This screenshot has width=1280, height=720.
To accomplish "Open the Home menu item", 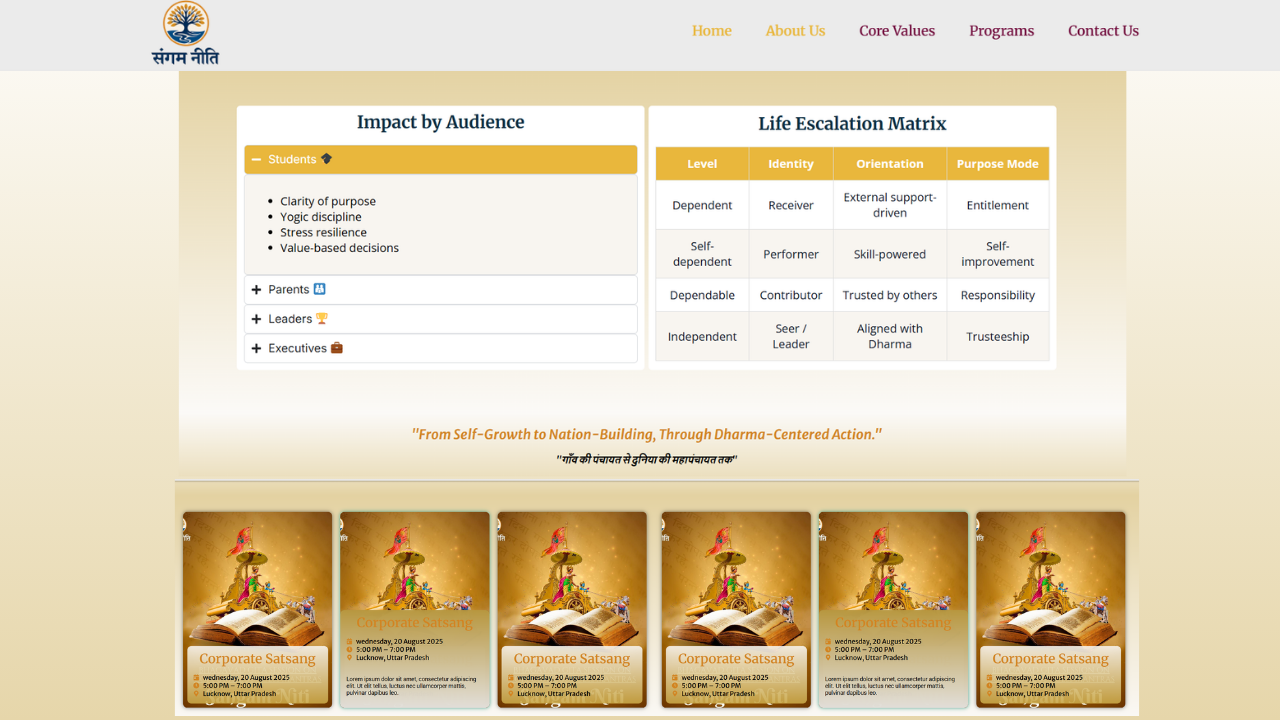I will pyautogui.click(x=712, y=31).
